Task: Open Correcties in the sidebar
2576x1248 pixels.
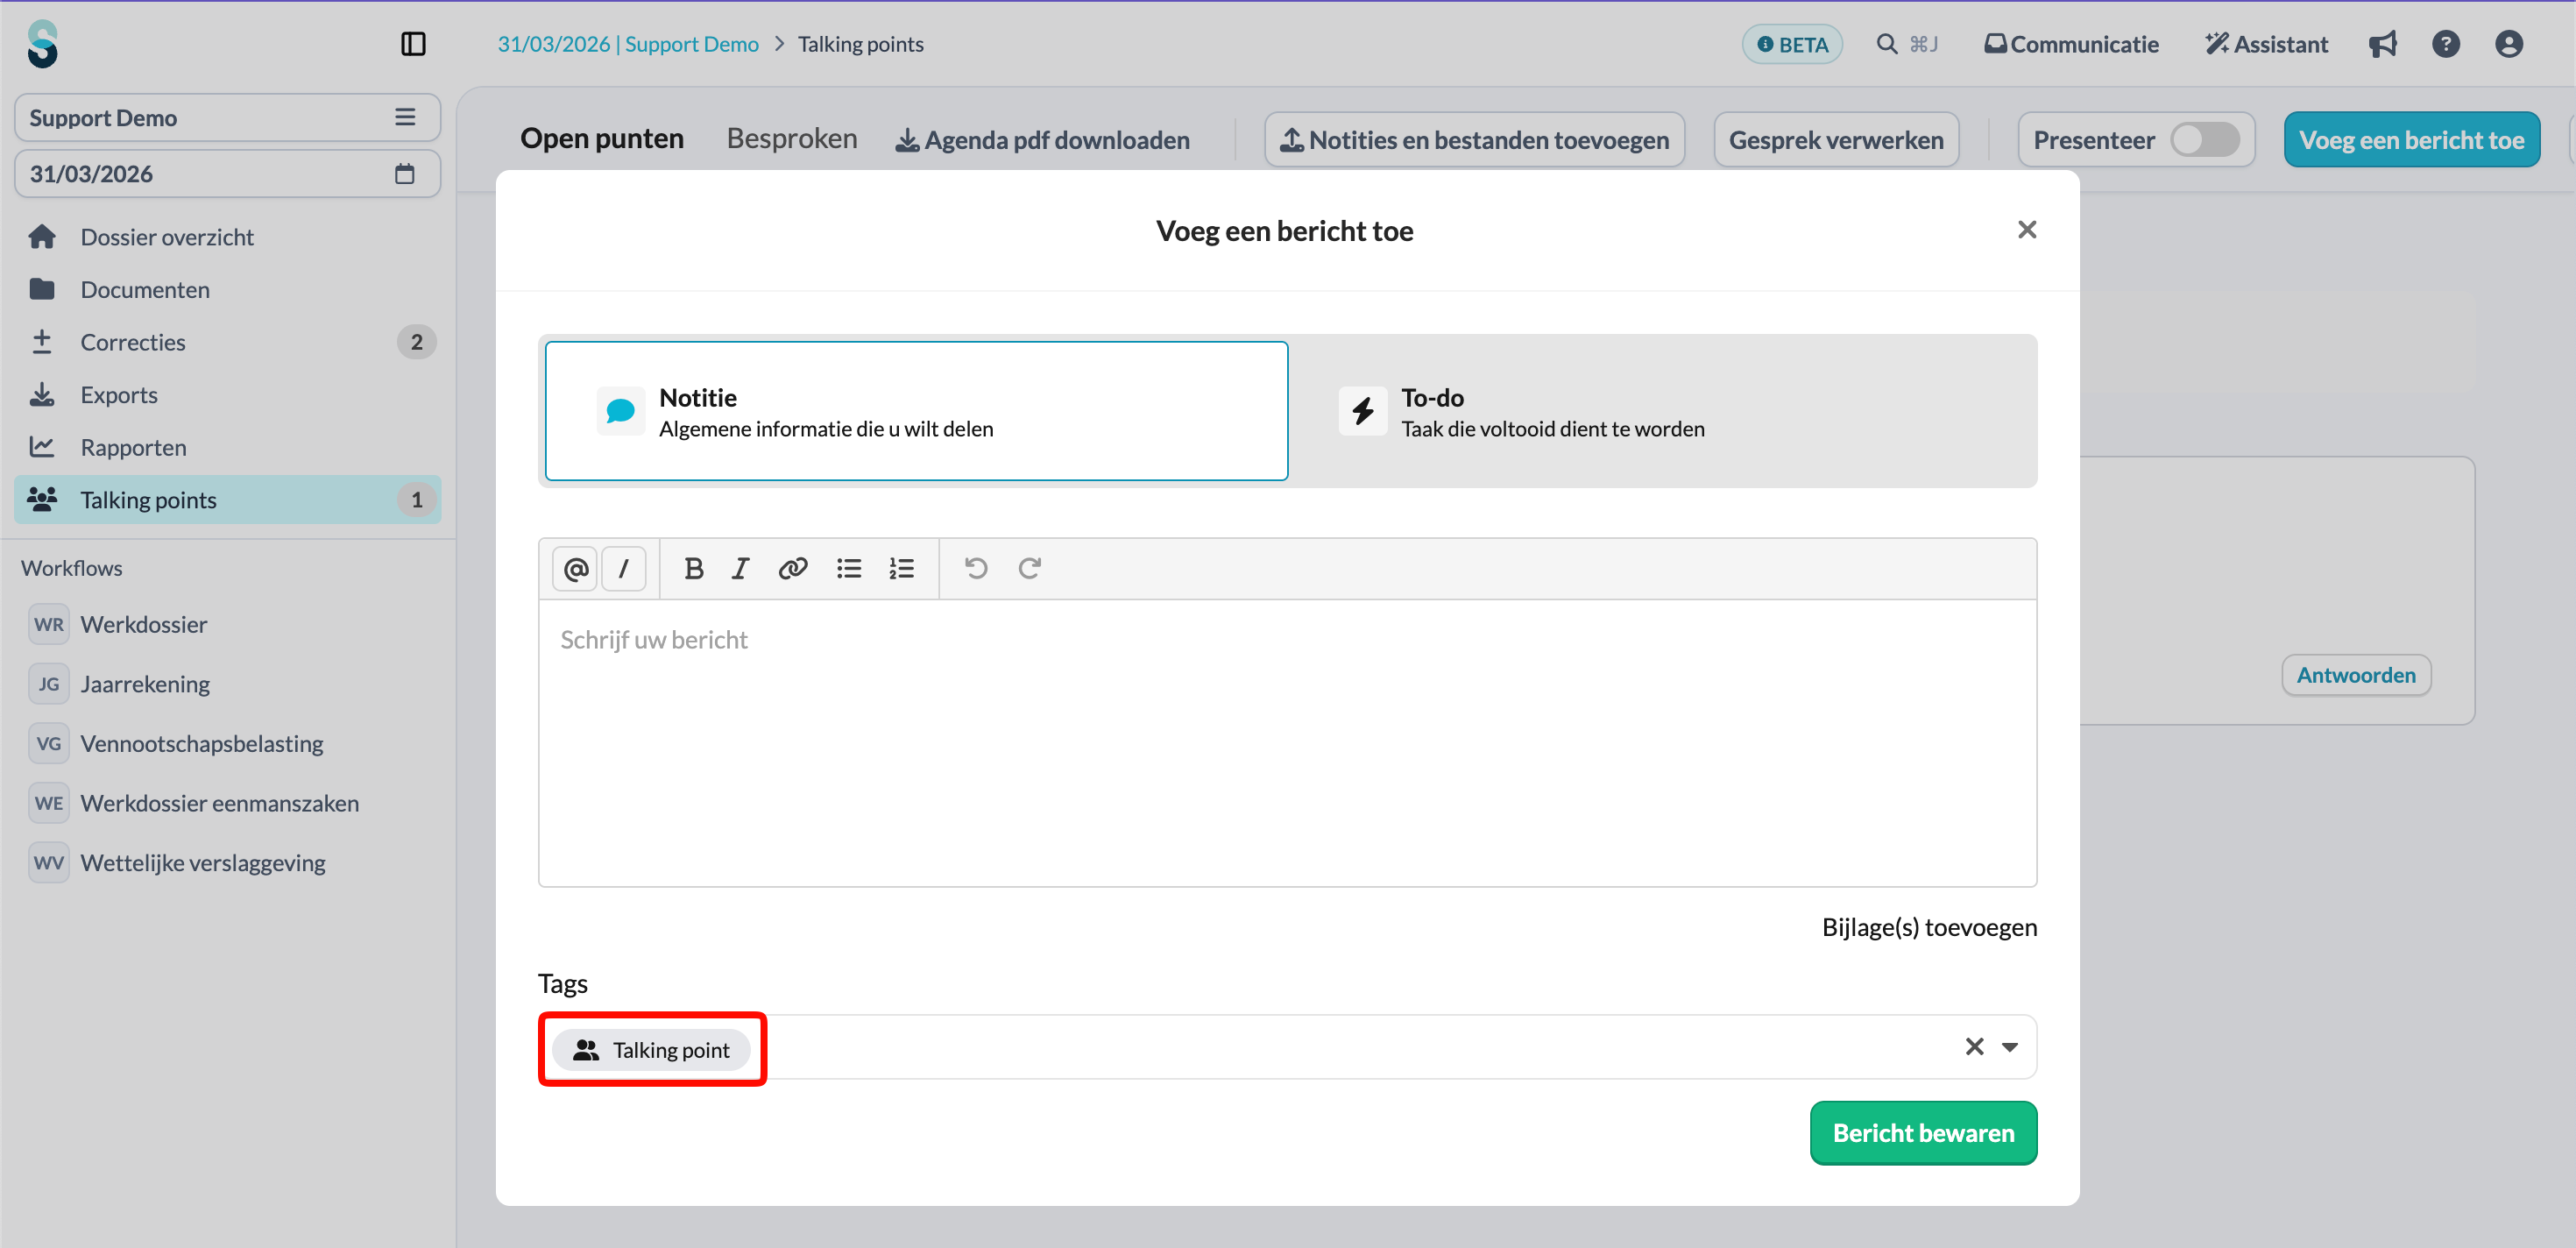Action: (228, 342)
